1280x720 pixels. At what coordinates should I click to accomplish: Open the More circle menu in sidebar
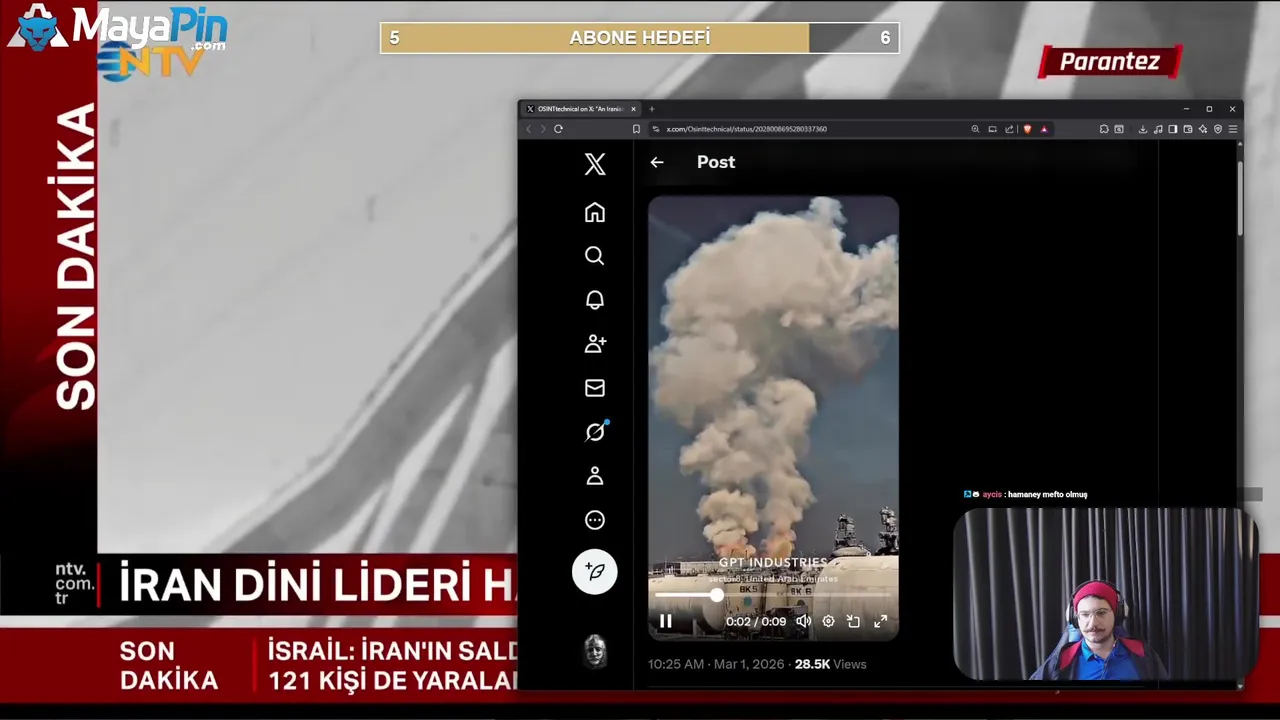(x=595, y=520)
